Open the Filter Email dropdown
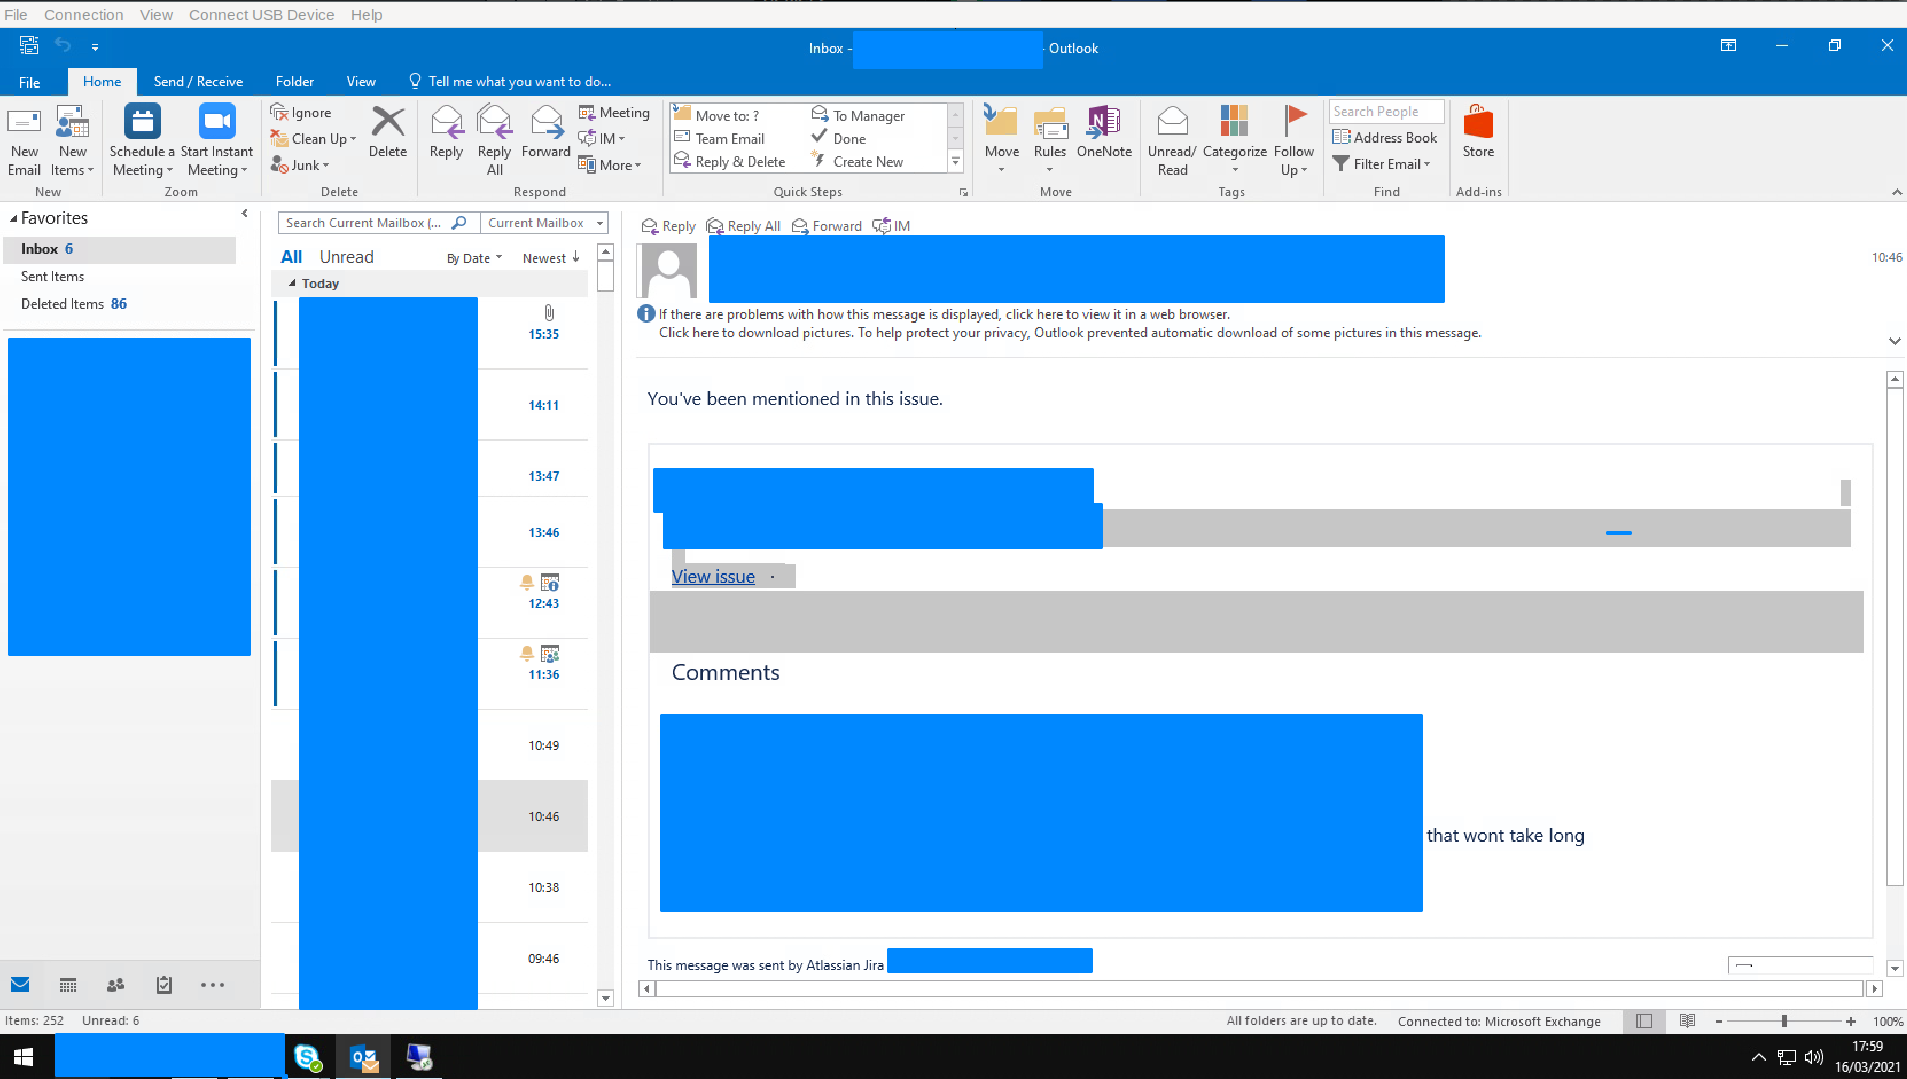 [1382, 164]
